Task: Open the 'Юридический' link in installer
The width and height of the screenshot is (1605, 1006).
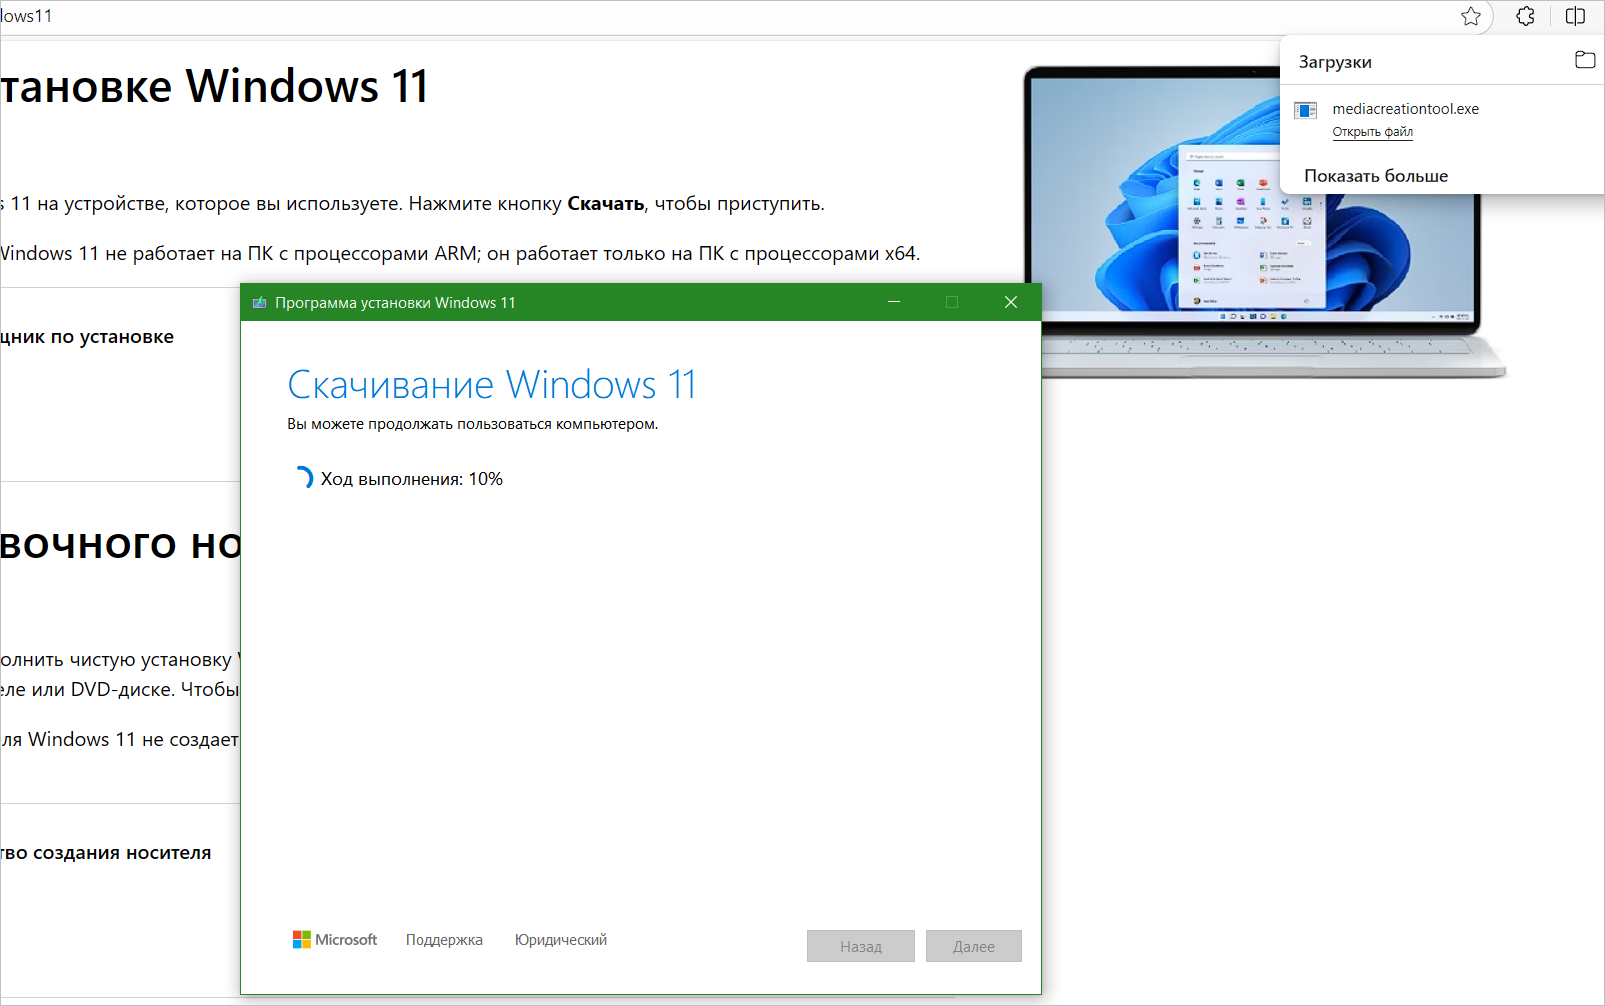Action: (561, 940)
